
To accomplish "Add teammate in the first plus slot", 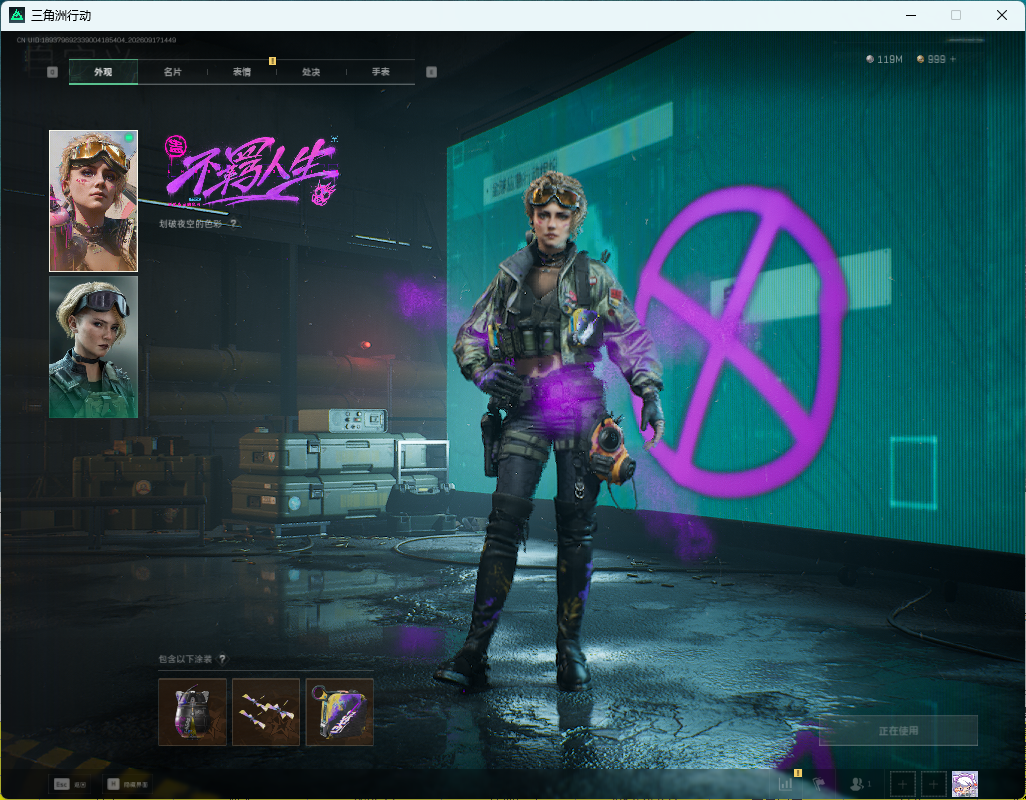I will pos(902,784).
